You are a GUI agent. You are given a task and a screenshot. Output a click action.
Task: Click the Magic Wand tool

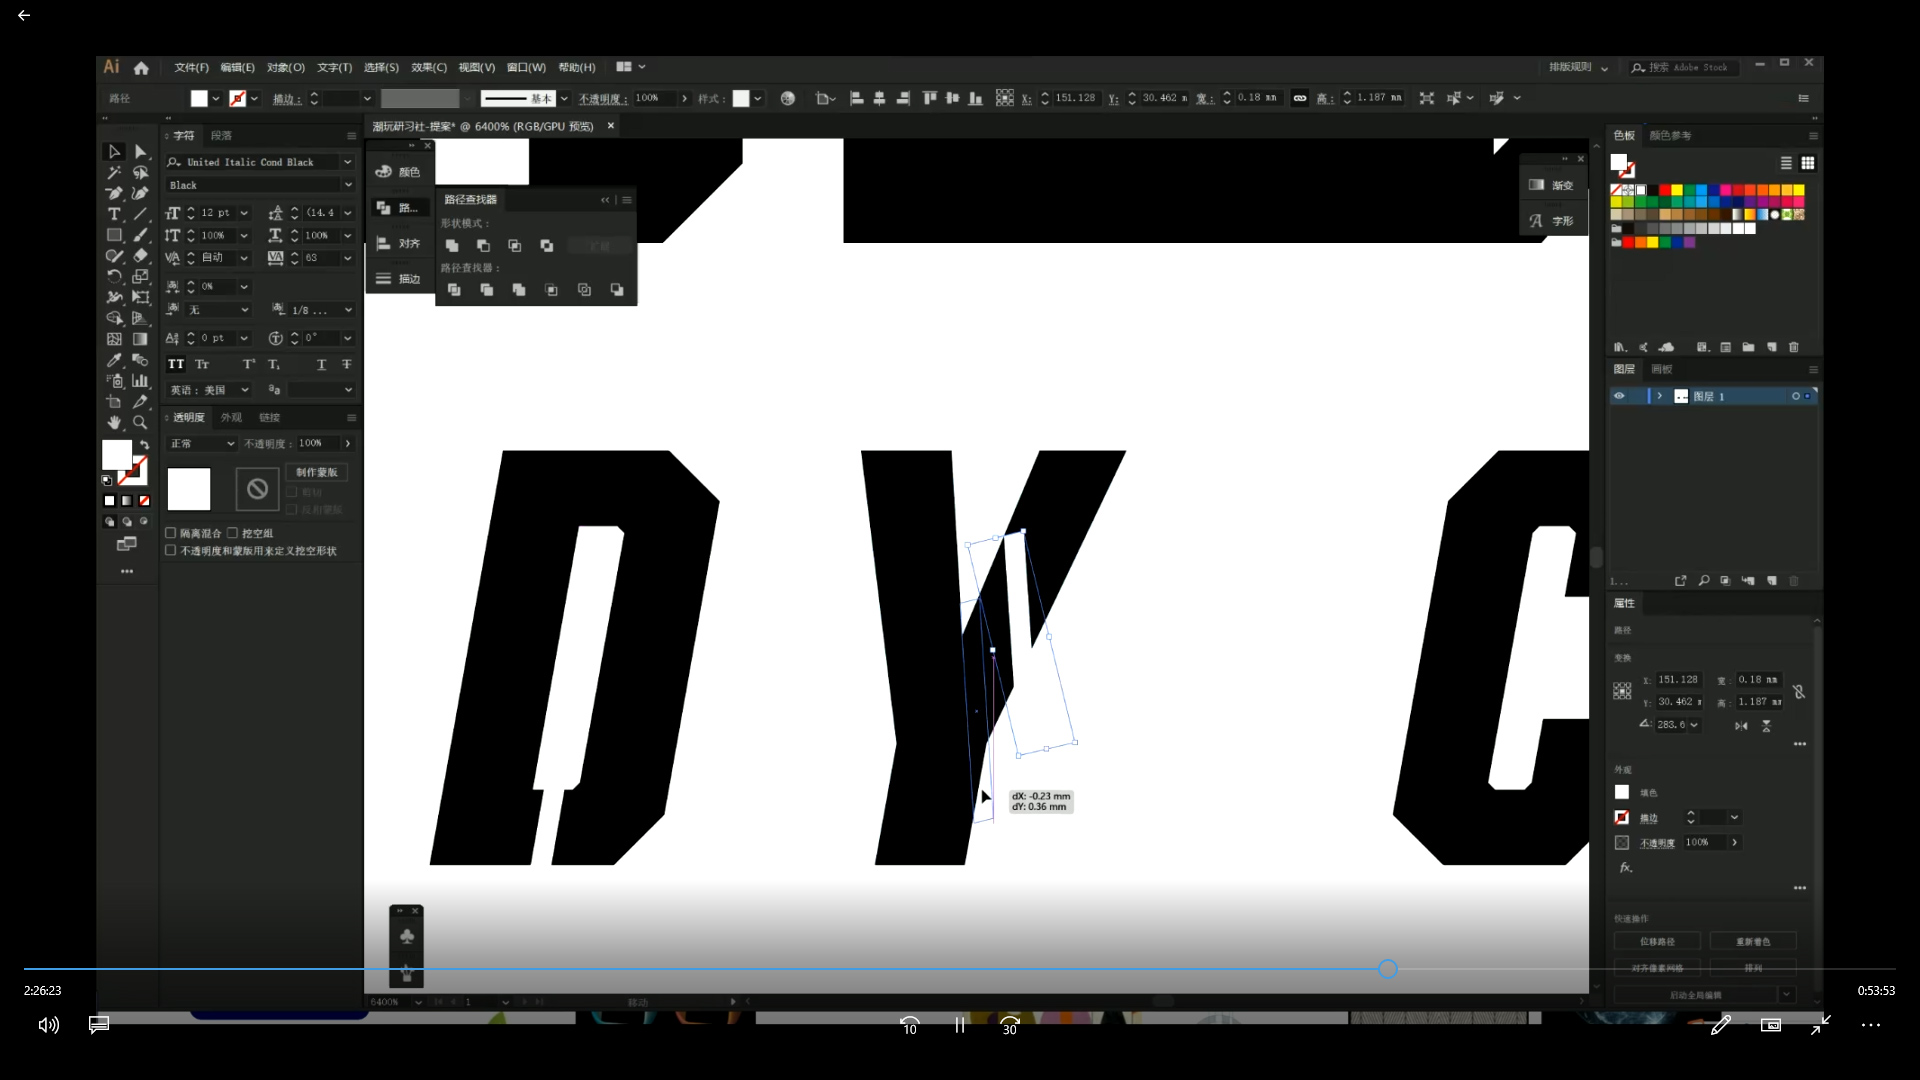114,172
